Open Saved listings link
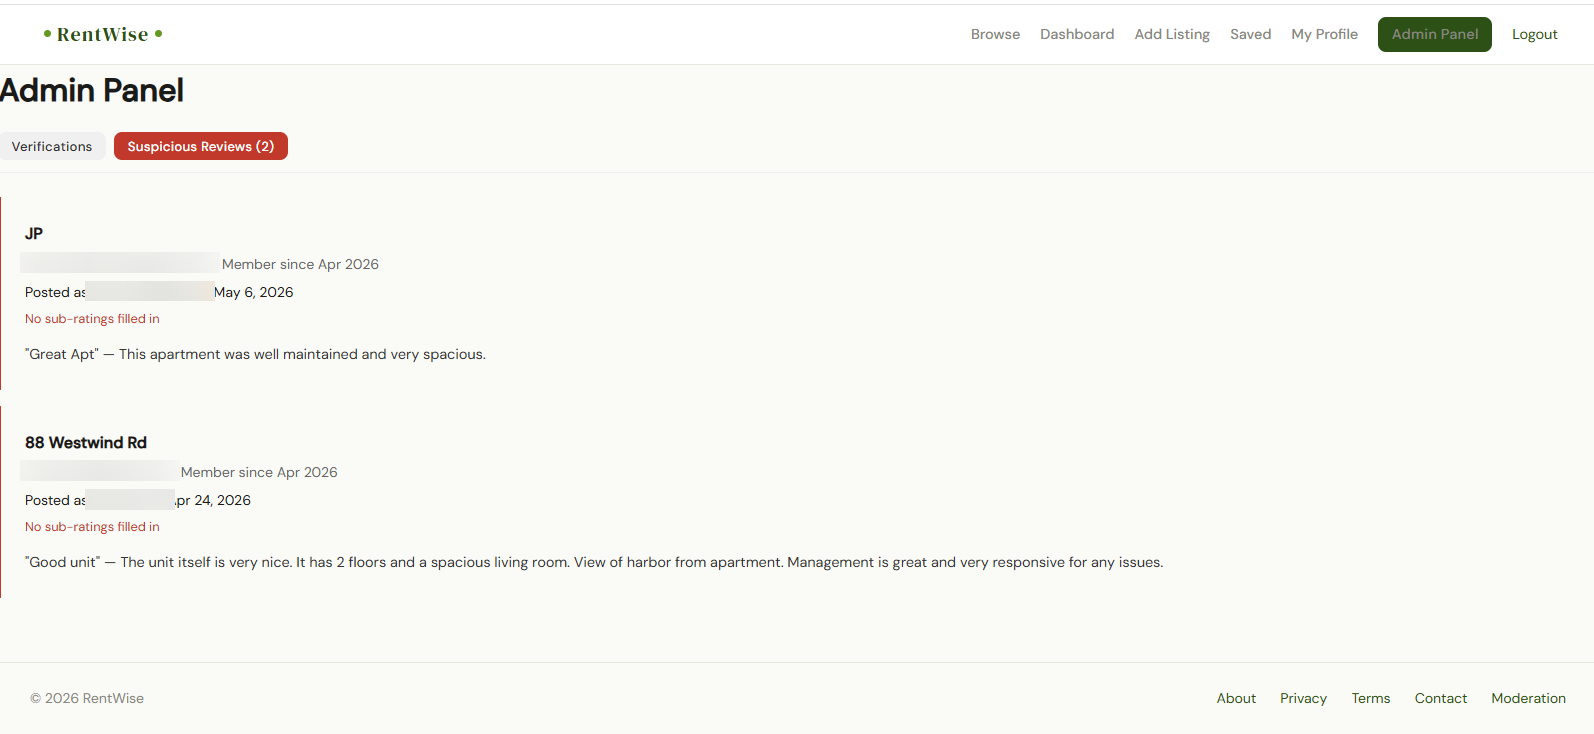Viewport: 1594px width, 734px height. click(x=1250, y=34)
